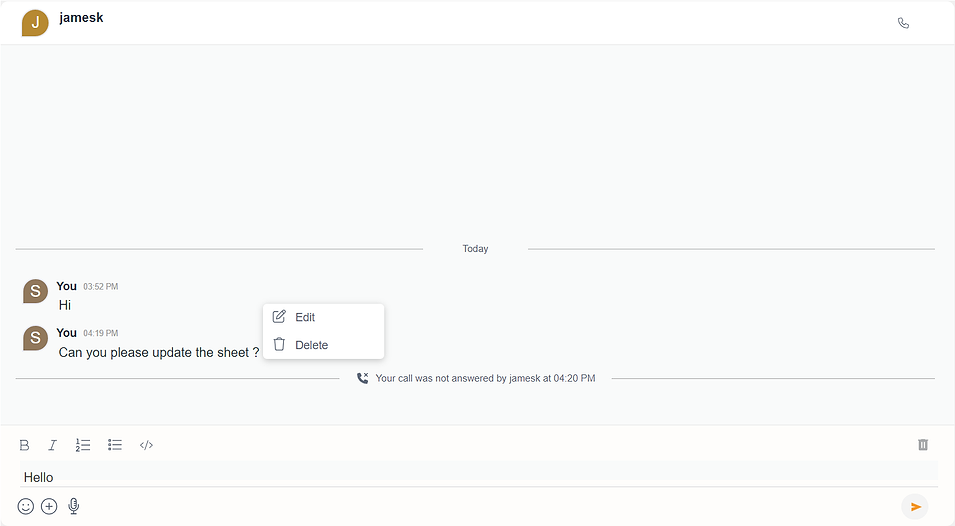This screenshot has width=955, height=526.
Task: Start a voice call with jamesk
Action: (x=903, y=23)
